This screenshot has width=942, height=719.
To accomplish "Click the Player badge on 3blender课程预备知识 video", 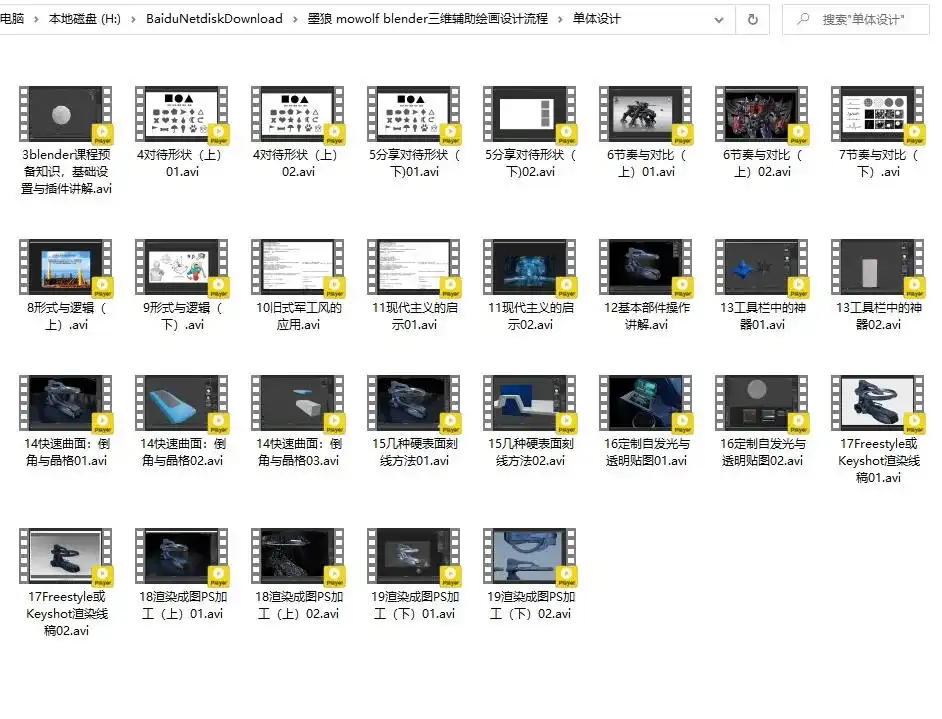I will [100, 132].
